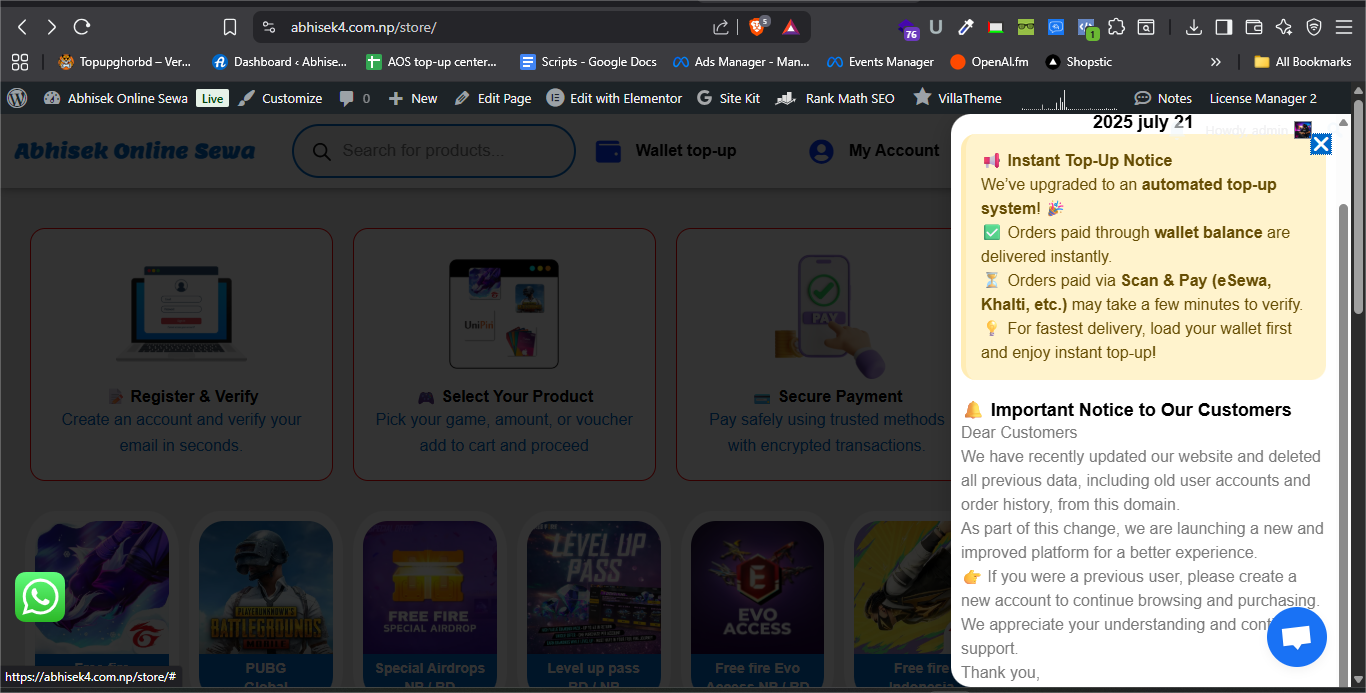Click the browser downloads icon
This screenshot has height=693, width=1366.
[x=1193, y=27]
